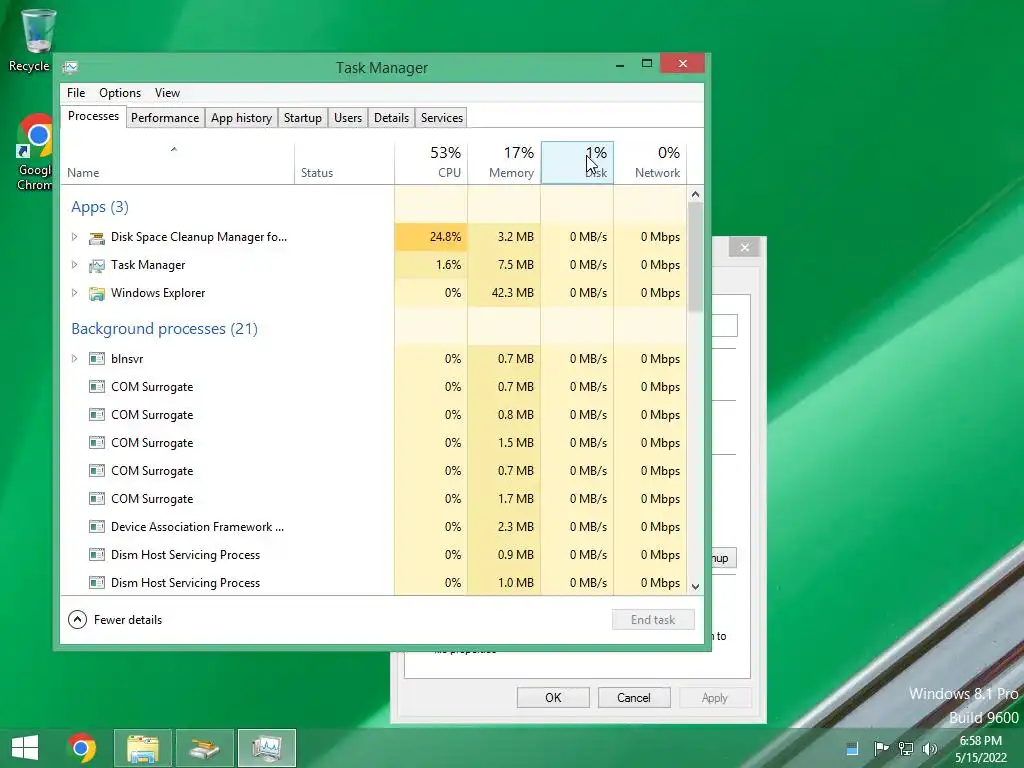Click the Disk Space Cleanup Manager process icon

coord(97,237)
